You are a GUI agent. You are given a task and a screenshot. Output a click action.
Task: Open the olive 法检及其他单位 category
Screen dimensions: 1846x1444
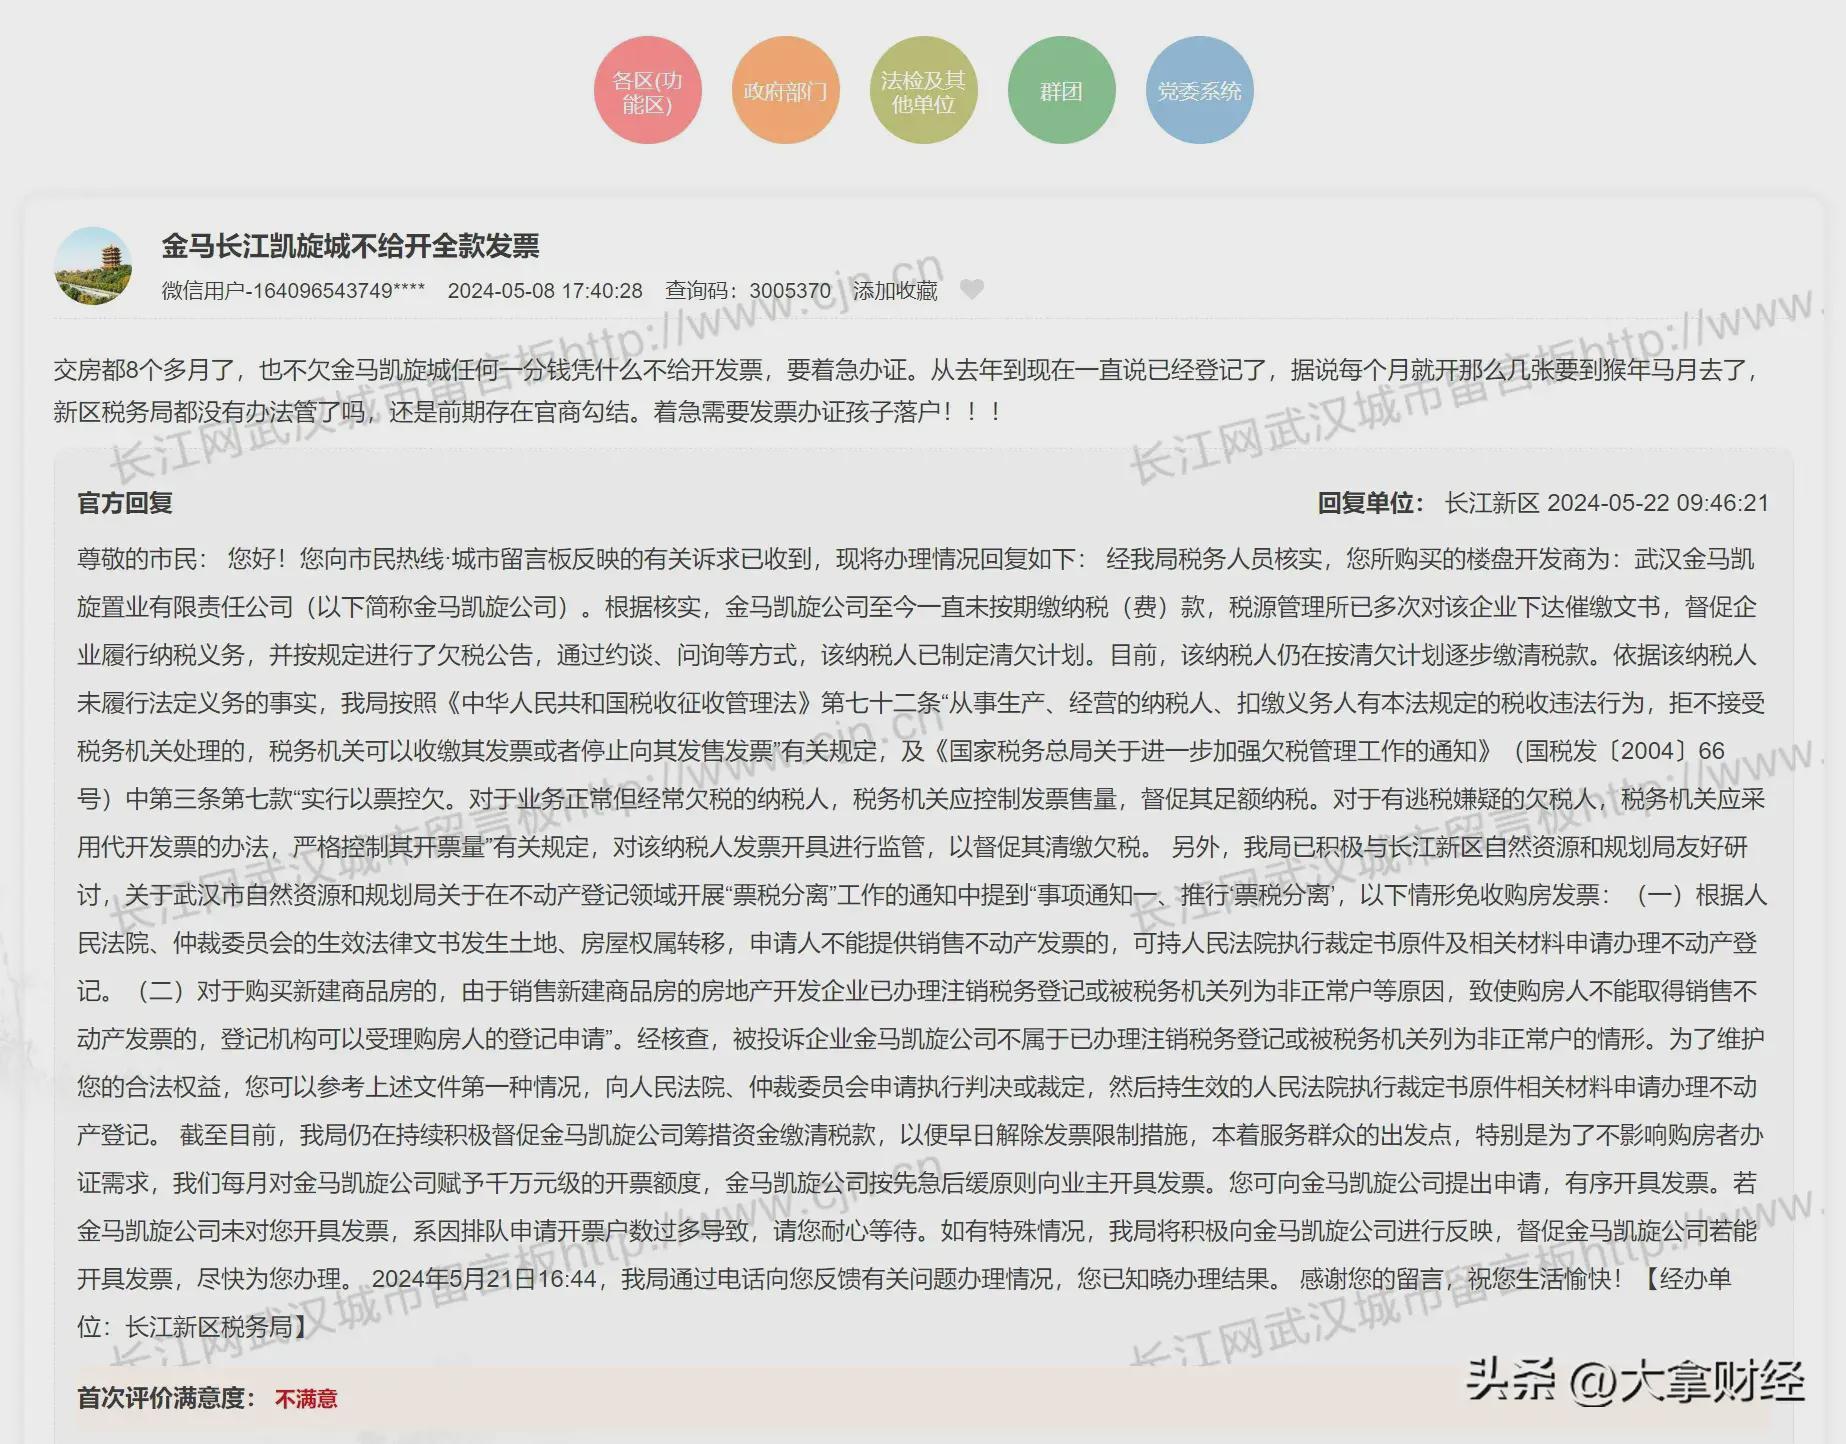pos(923,91)
